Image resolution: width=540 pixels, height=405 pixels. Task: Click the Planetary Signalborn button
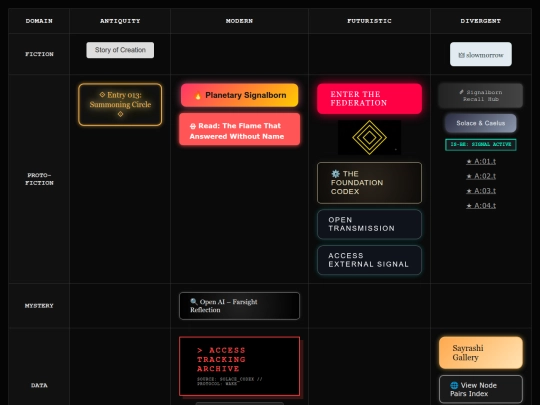click(x=239, y=95)
